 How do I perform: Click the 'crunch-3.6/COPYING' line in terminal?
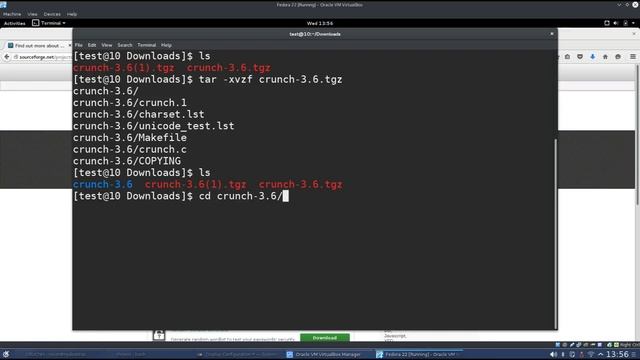point(127,161)
